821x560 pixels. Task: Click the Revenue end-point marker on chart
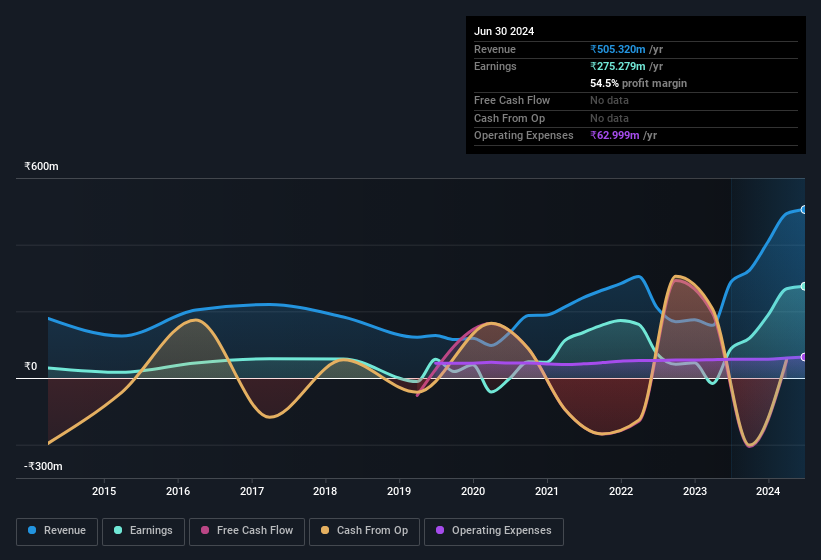[x=804, y=209]
